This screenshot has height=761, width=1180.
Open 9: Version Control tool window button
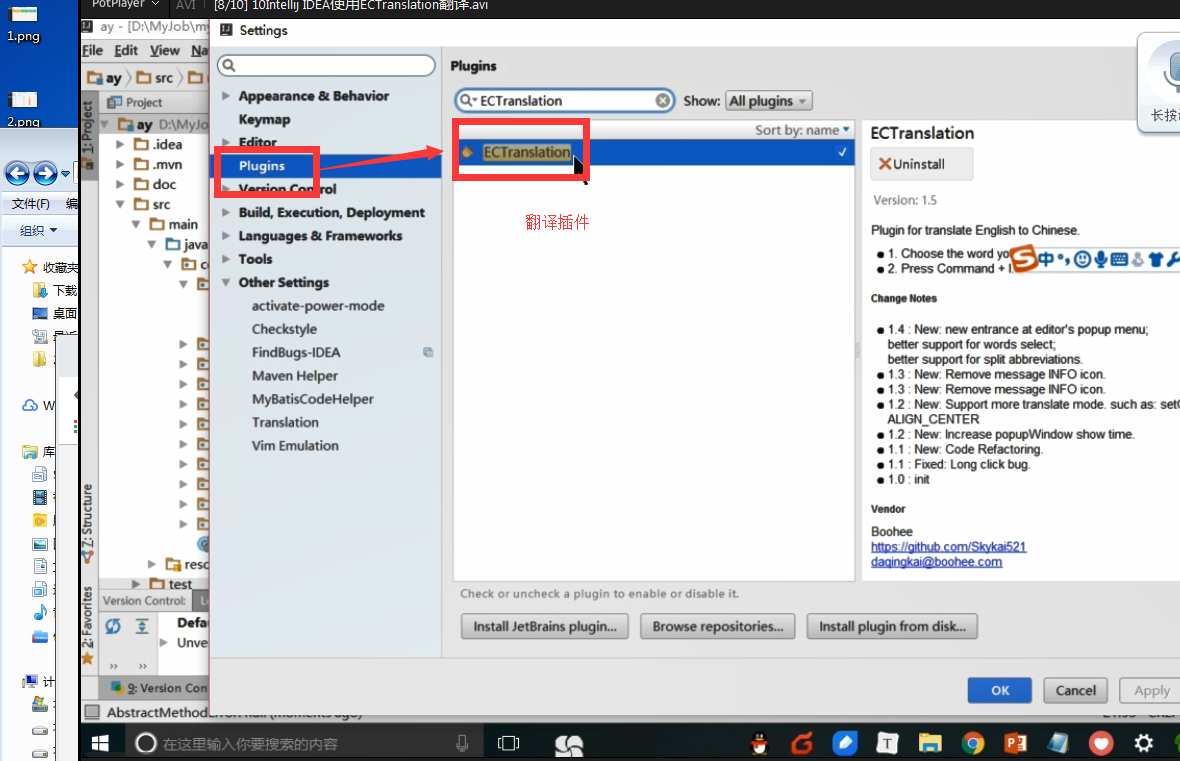click(x=159, y=688)
